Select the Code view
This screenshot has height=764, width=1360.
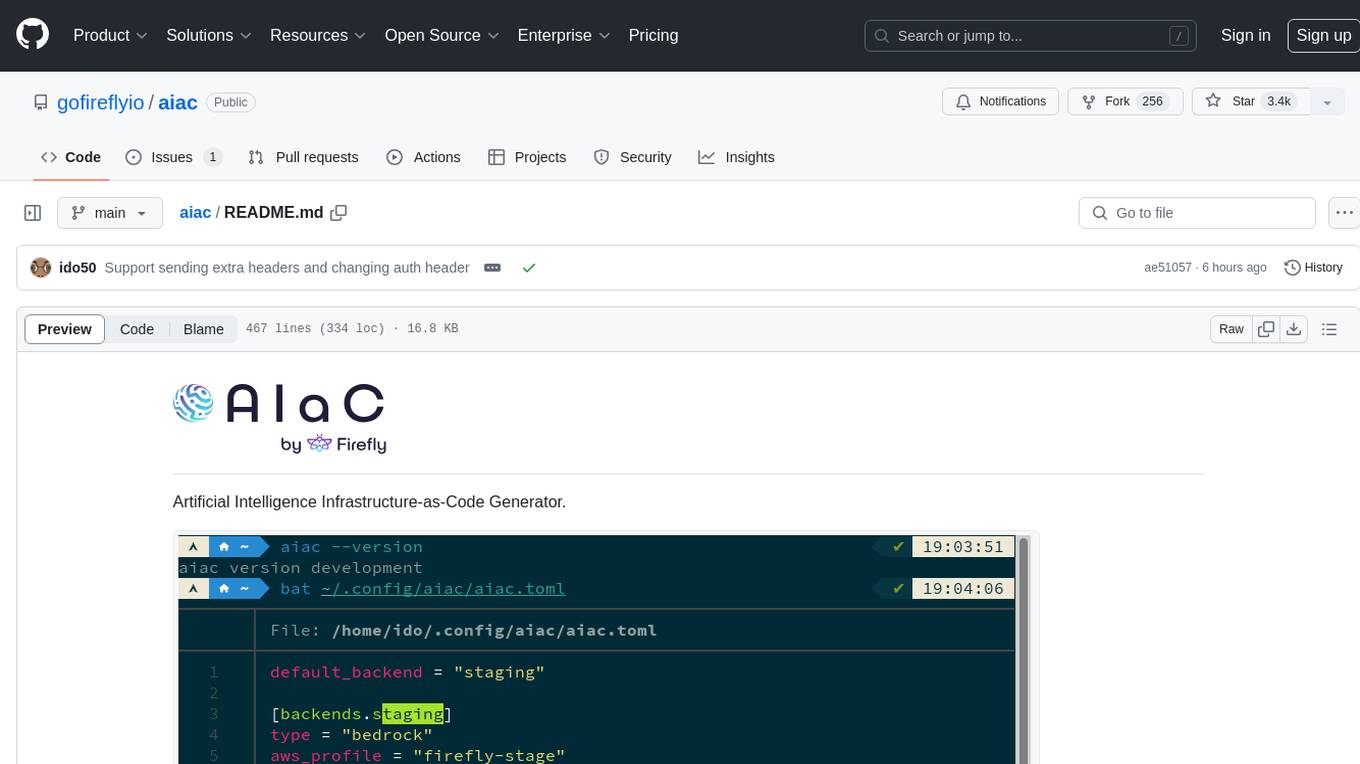pos(137,329)
